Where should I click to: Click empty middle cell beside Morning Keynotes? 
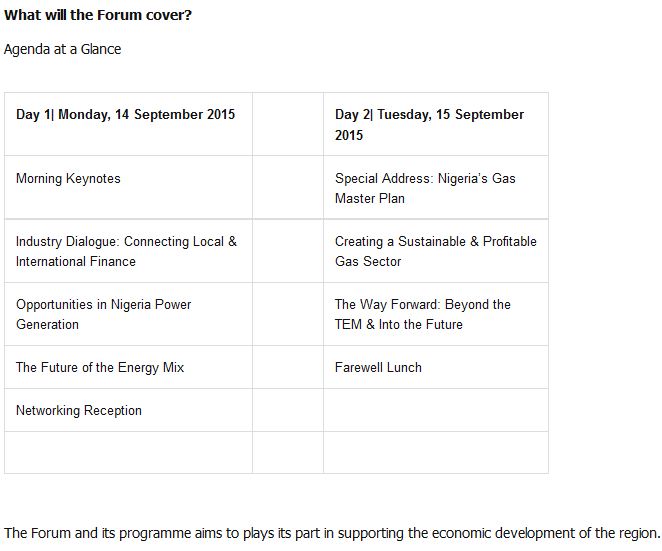point(288,187)
